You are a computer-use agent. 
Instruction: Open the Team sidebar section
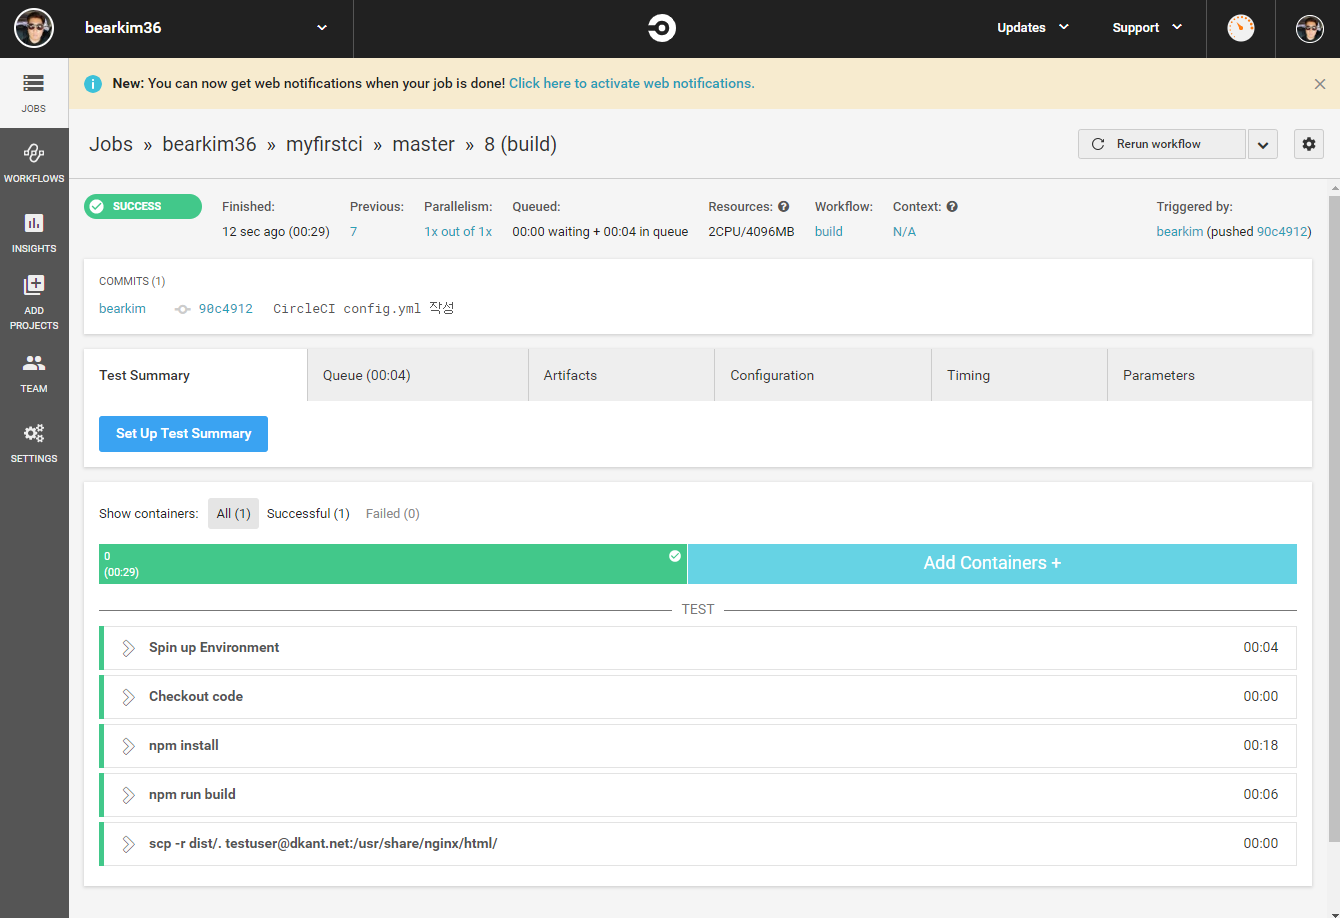click(x=34, y=373)
